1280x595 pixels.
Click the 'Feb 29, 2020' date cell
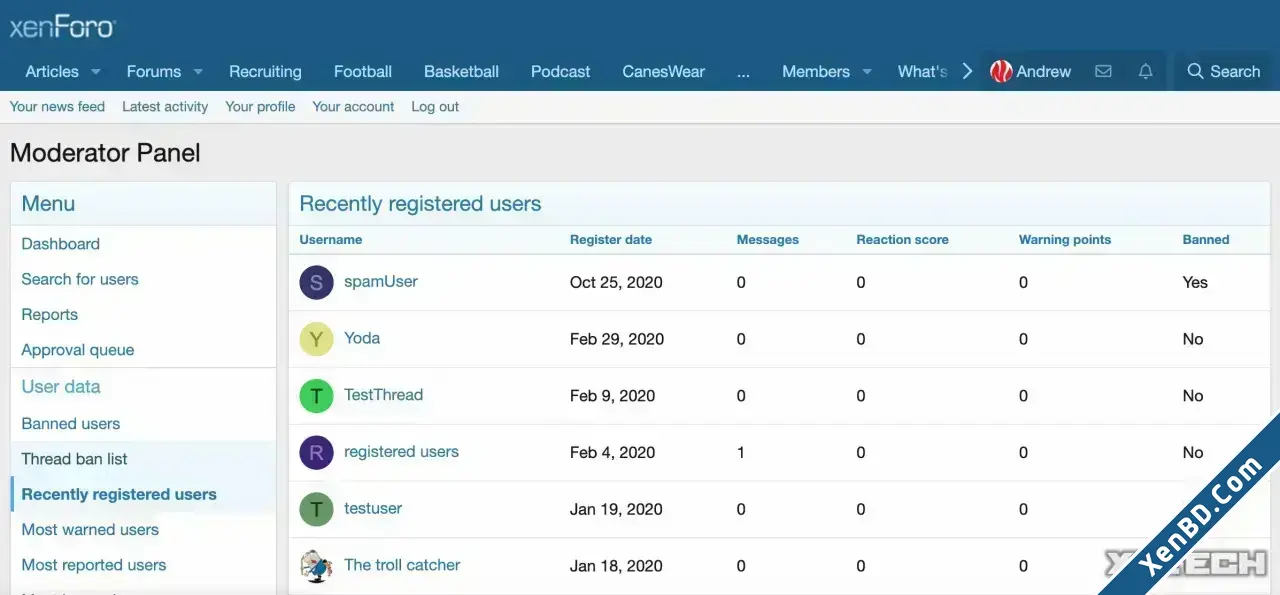617,339
